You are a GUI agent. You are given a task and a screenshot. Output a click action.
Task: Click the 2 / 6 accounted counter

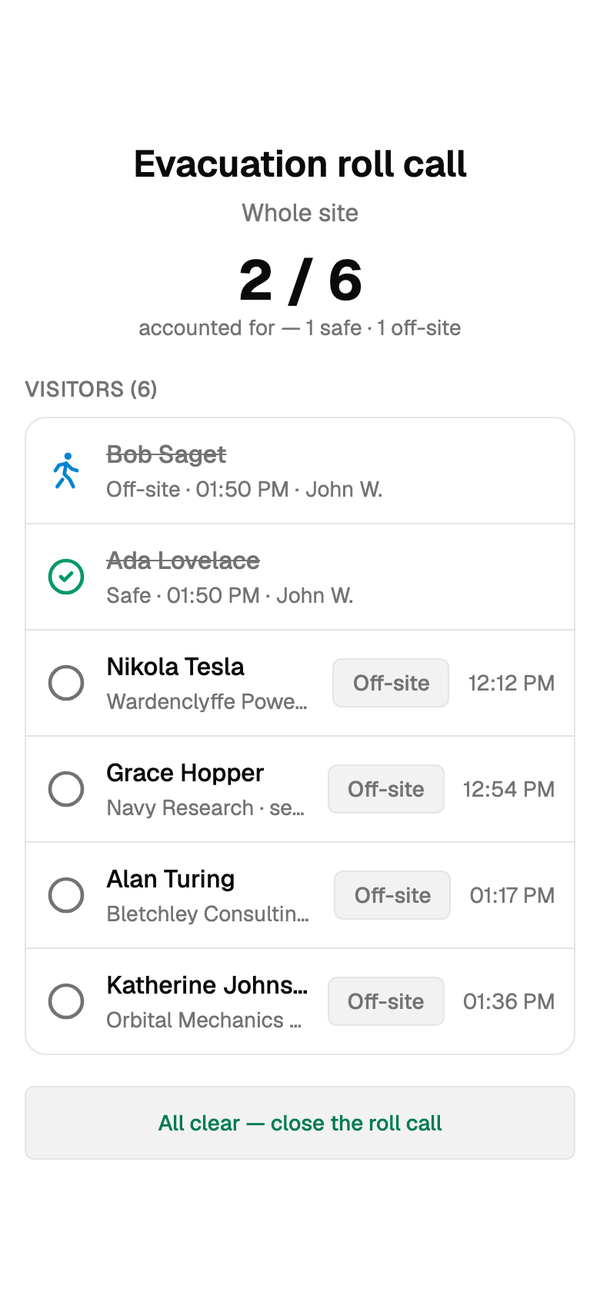pyautogui.click(x=300, y=280)
